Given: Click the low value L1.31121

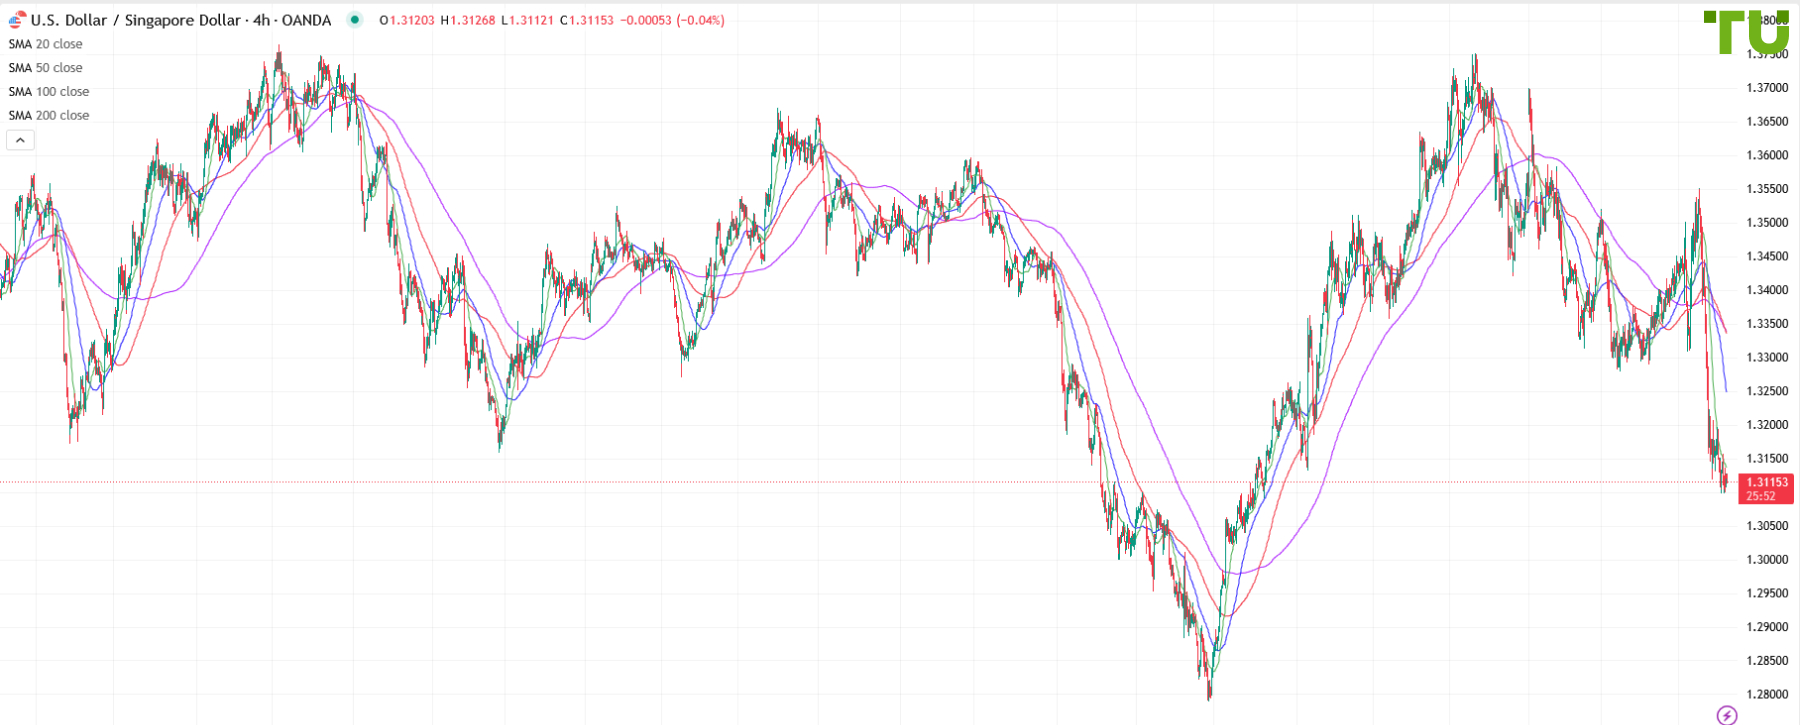Looking at the screenshot, I should click(x=527, y=20).
